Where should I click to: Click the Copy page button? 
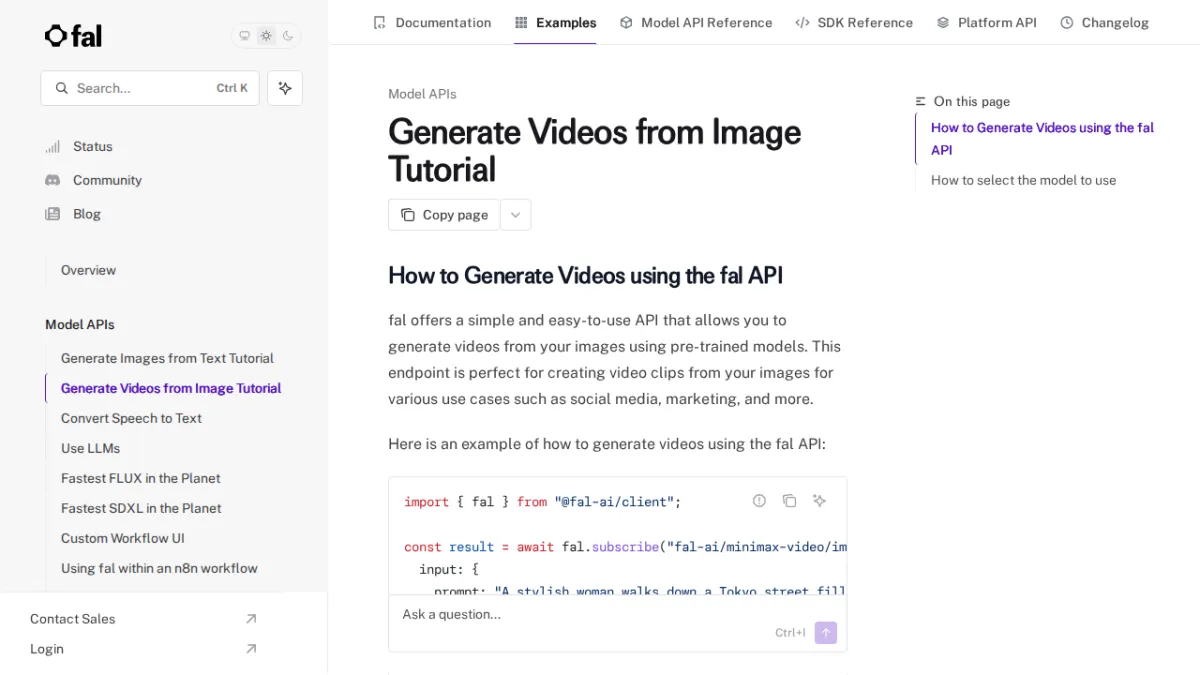[x=444, y=215]
